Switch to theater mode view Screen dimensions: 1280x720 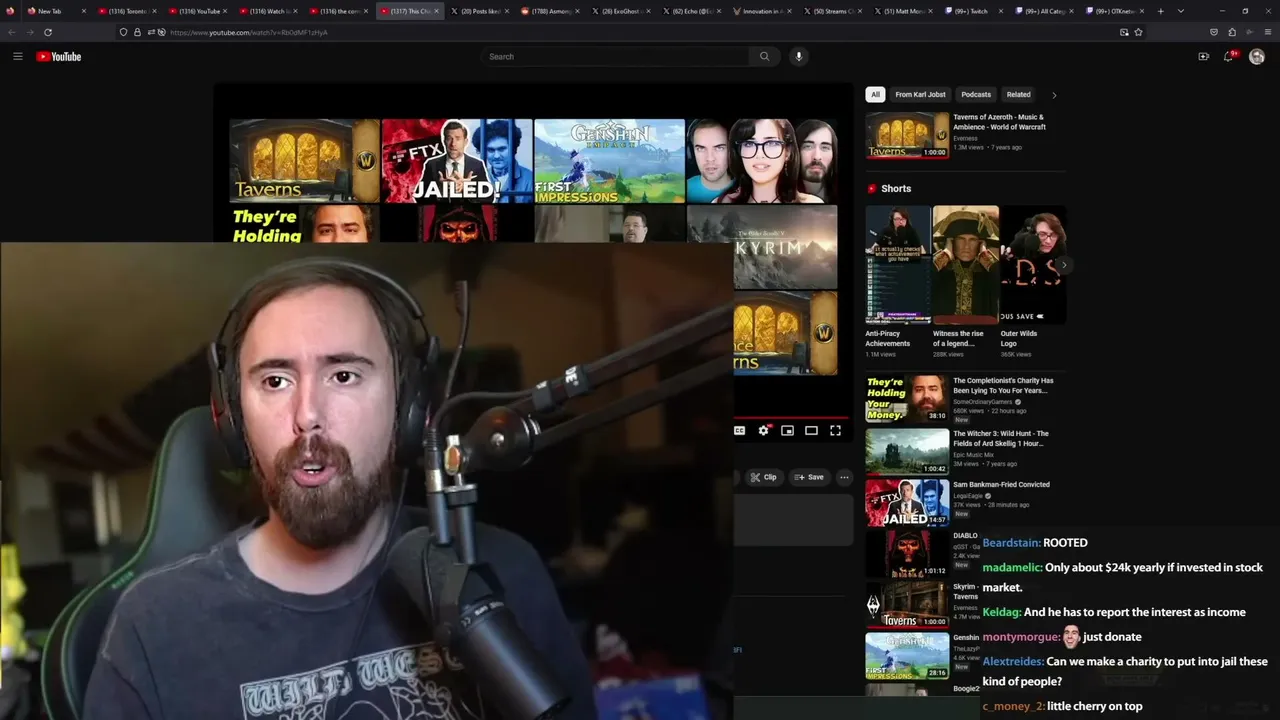[811, 430]
